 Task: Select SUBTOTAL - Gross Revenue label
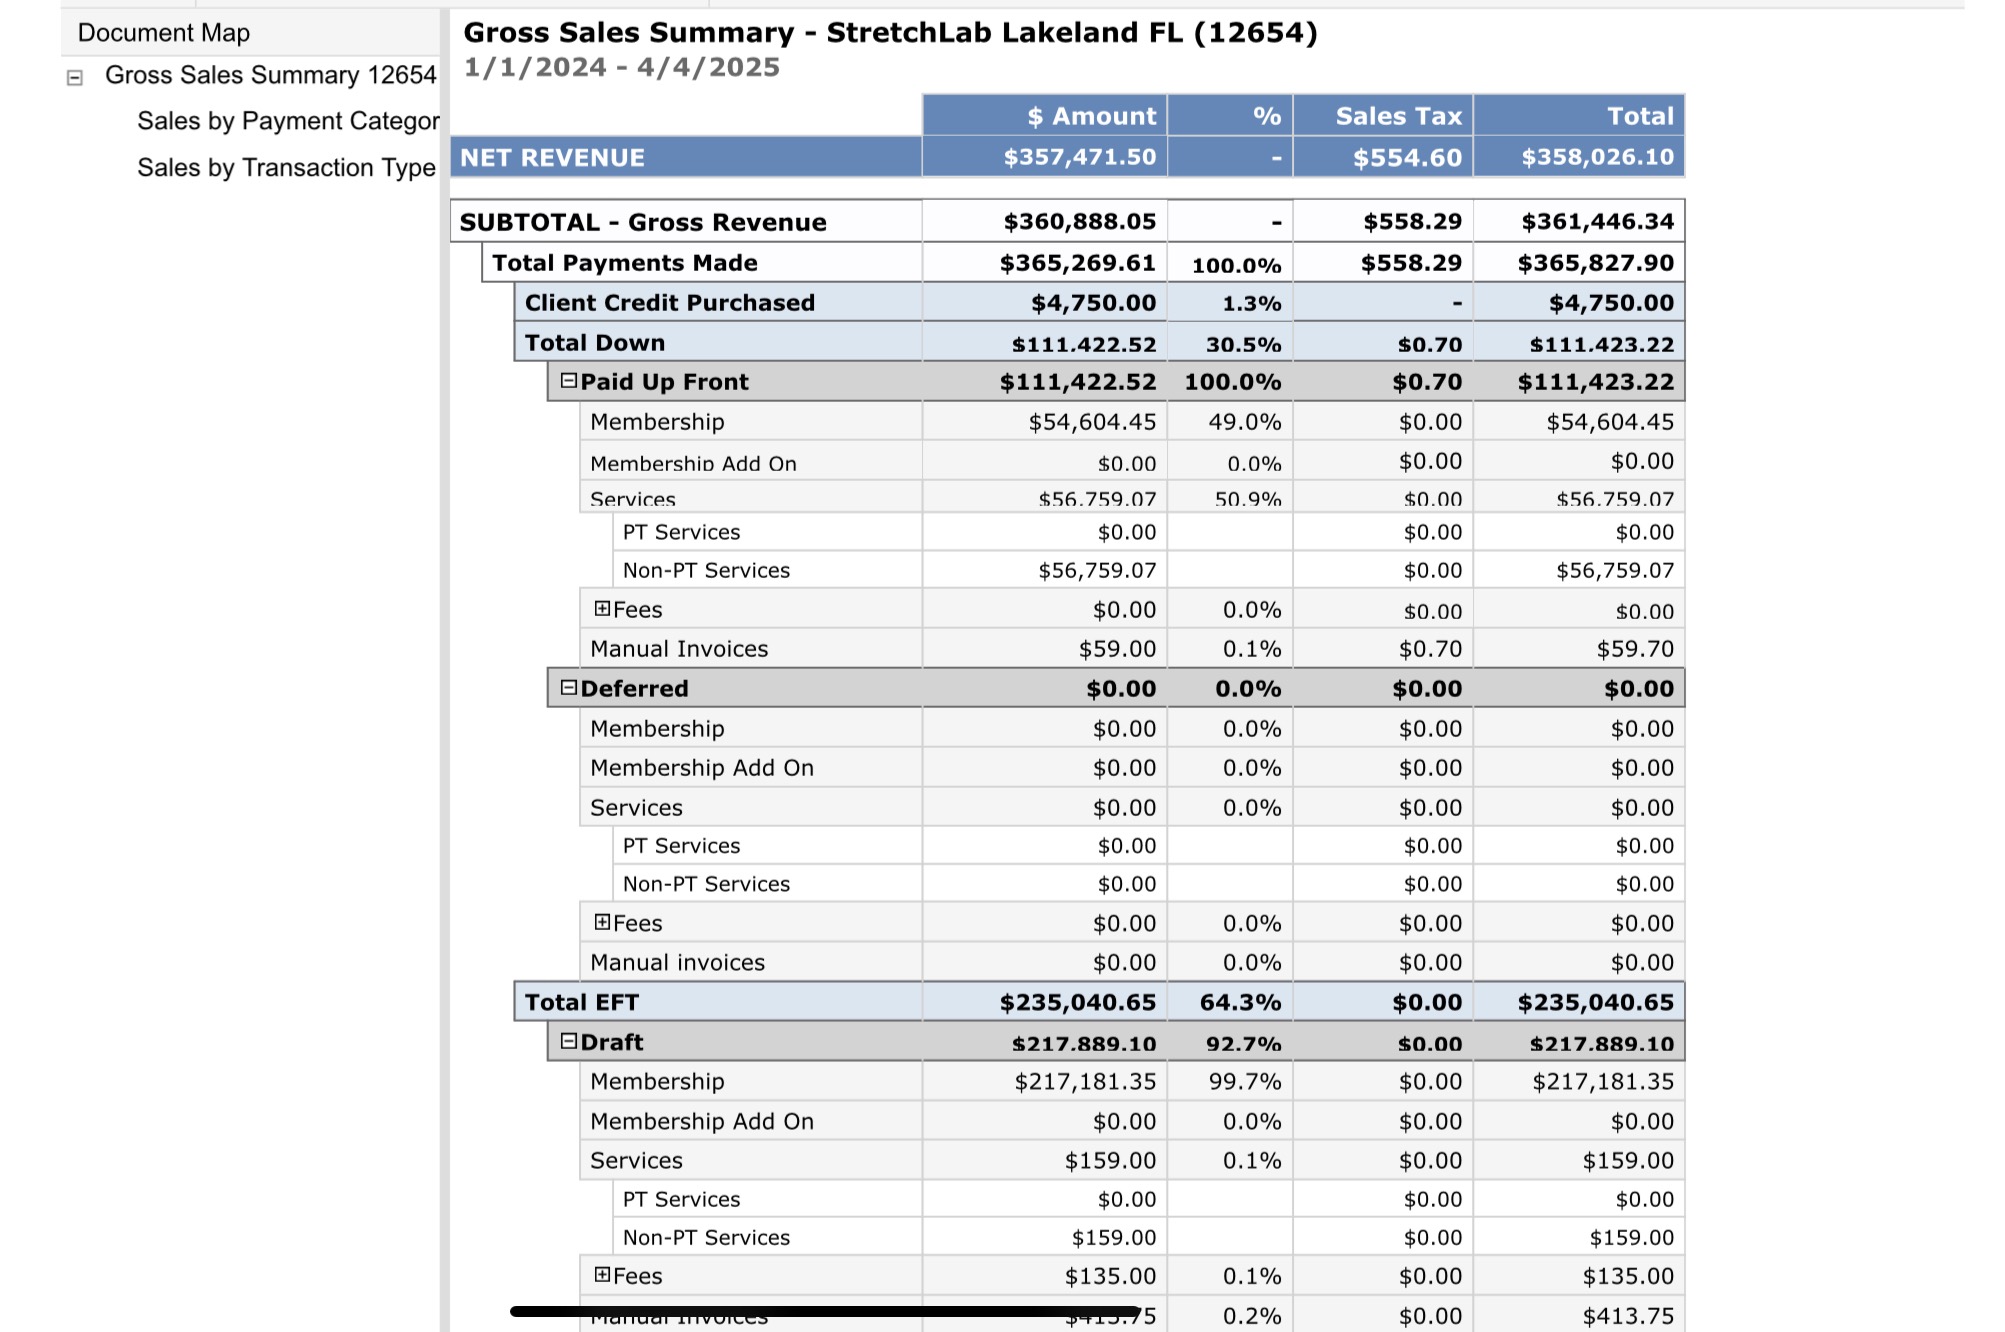coord(643,222)
